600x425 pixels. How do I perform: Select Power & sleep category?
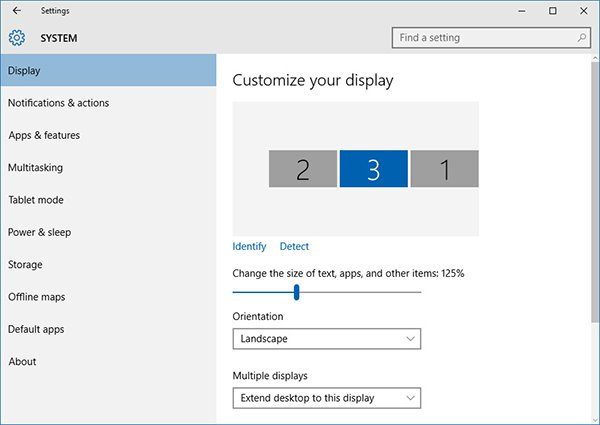pos(39,232)
